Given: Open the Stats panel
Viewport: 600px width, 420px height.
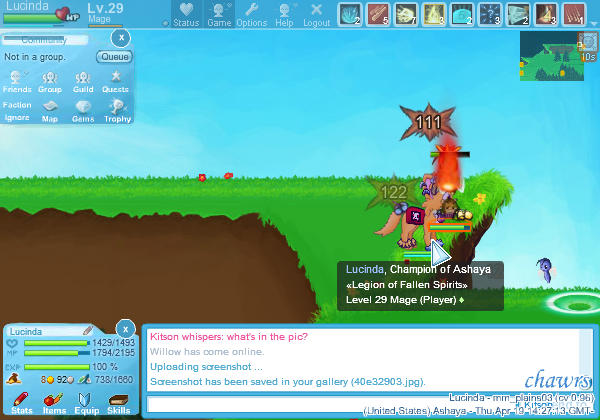Looking at the screenshot, I should [x=21, y=403].
